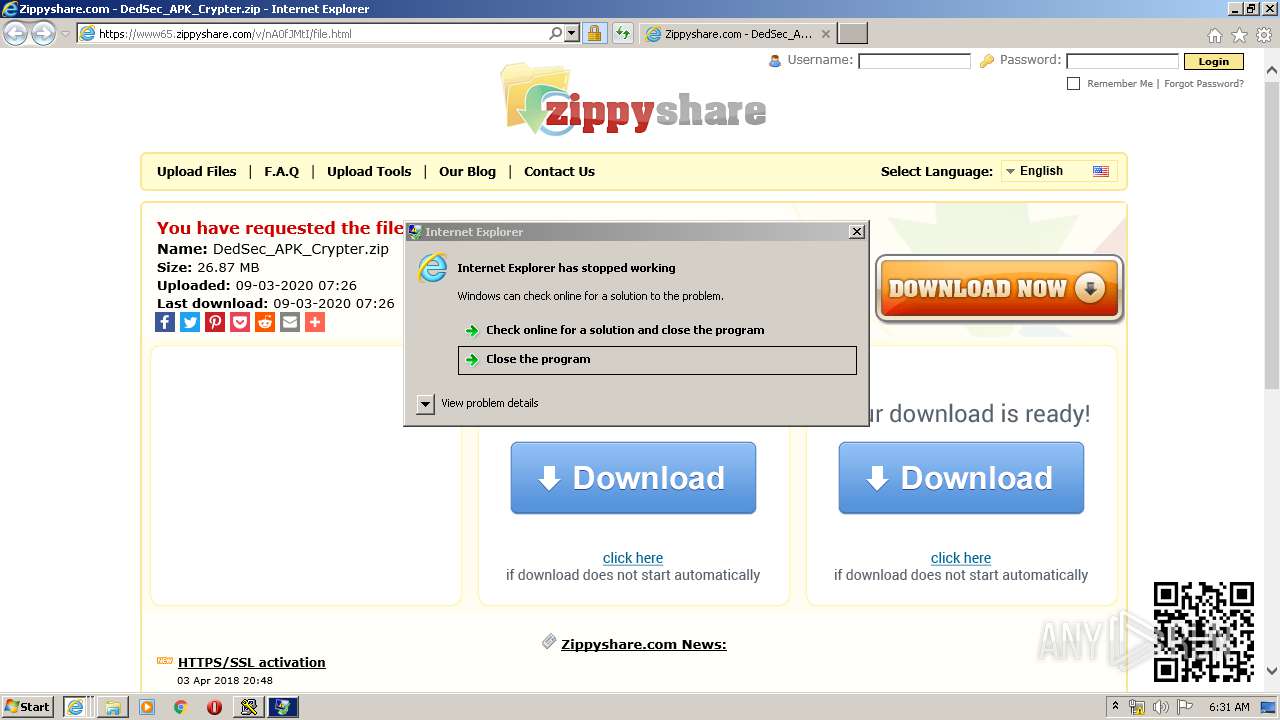Viewport: 1280px width, 720px height.
Task: Open the recent pages dropdown arrow
Action: 65,34
